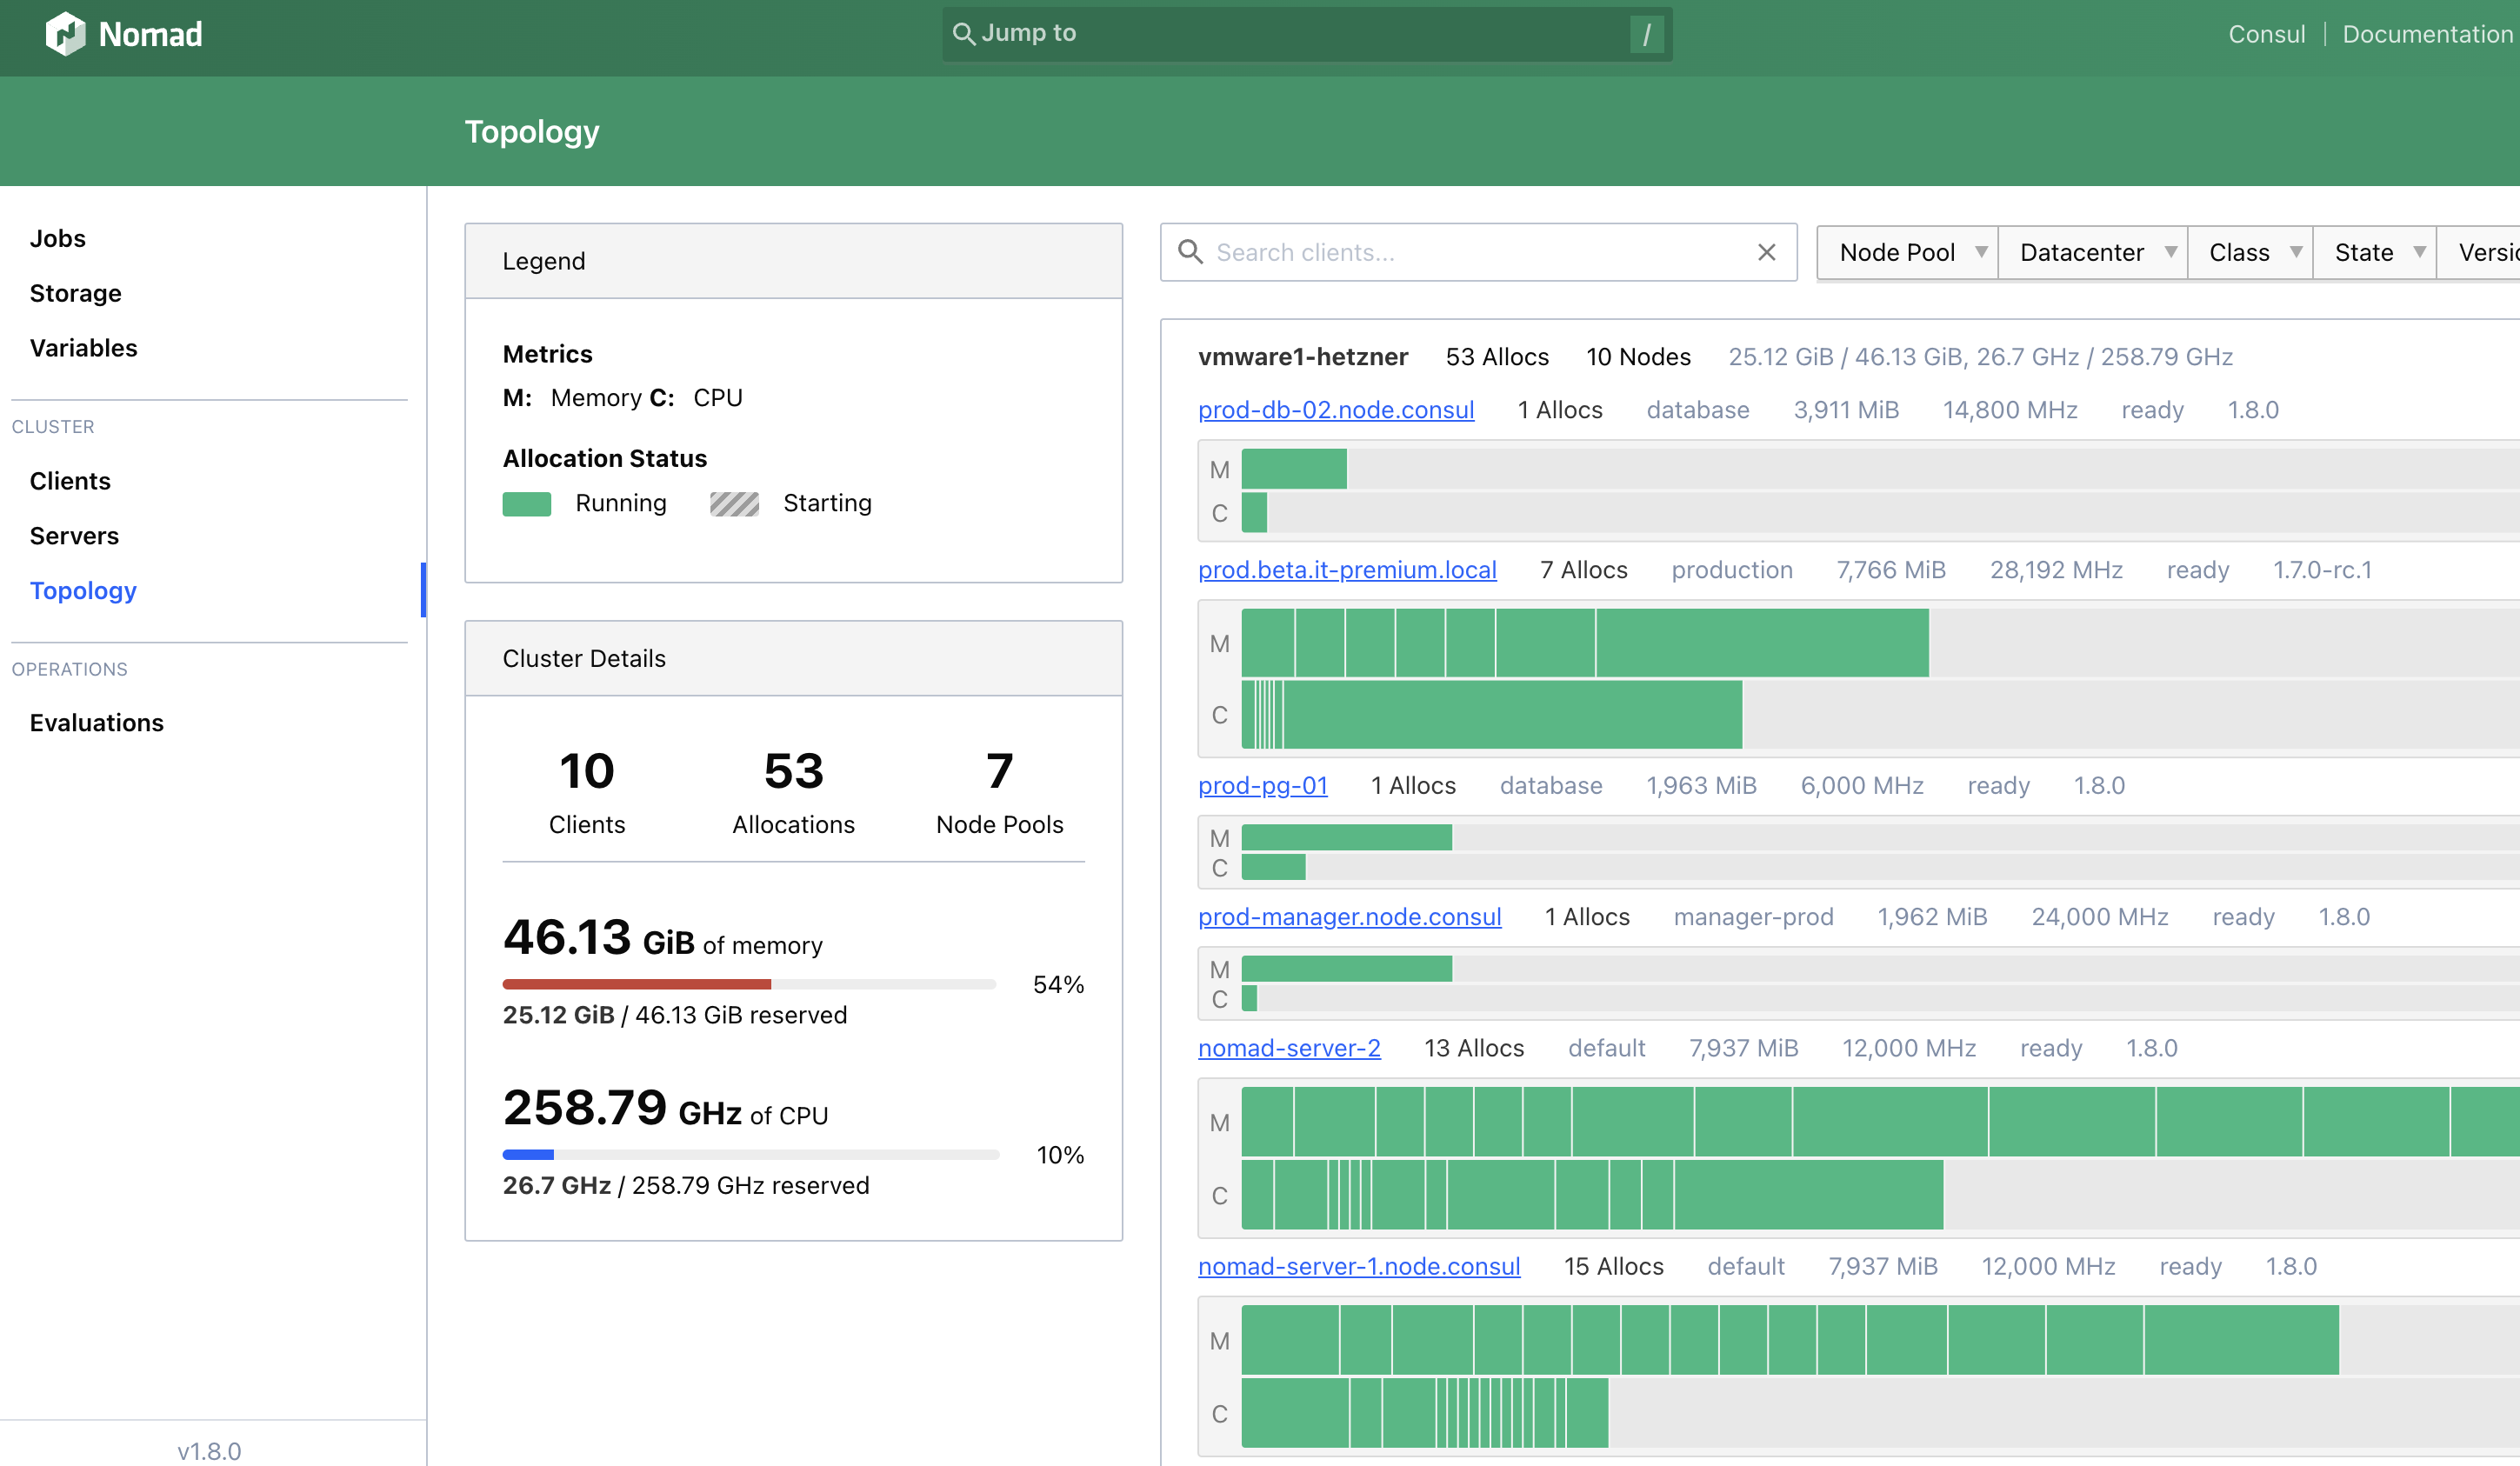This screenshot has height=1466, width=2520.
Task: Expand the Datacenter filter dropdown
Action: click(x=2092, y=252)
